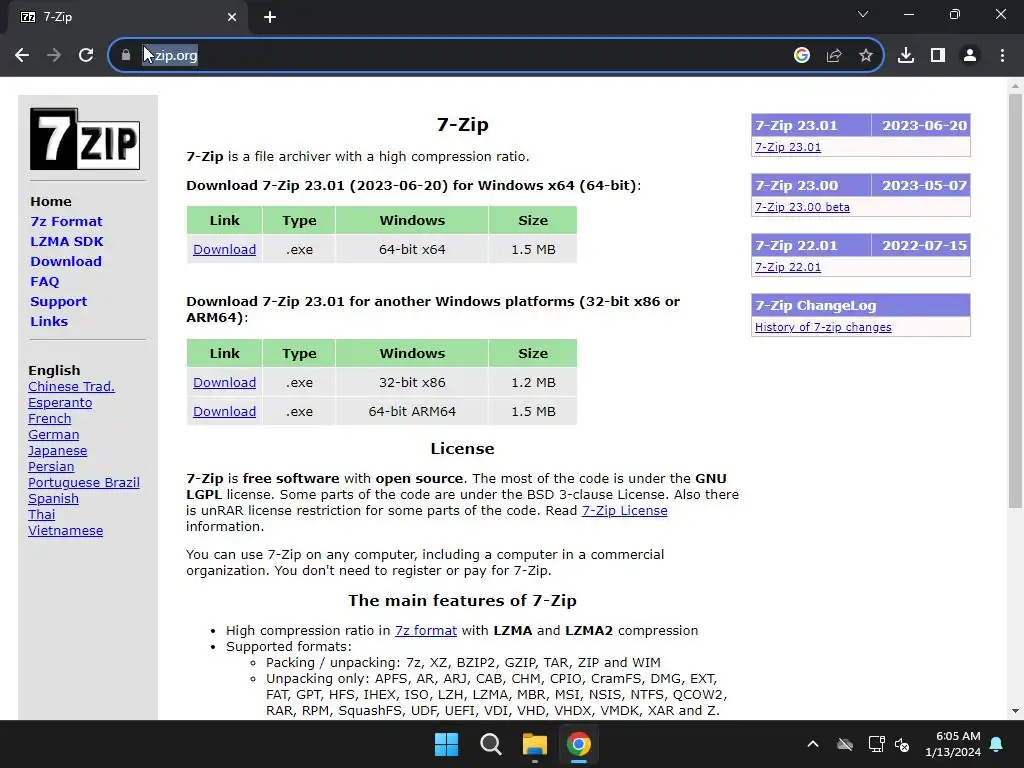This screenshot has height=768, width=1024.
Task: Open the notification bell icon
Action: (x=997, y=744)
